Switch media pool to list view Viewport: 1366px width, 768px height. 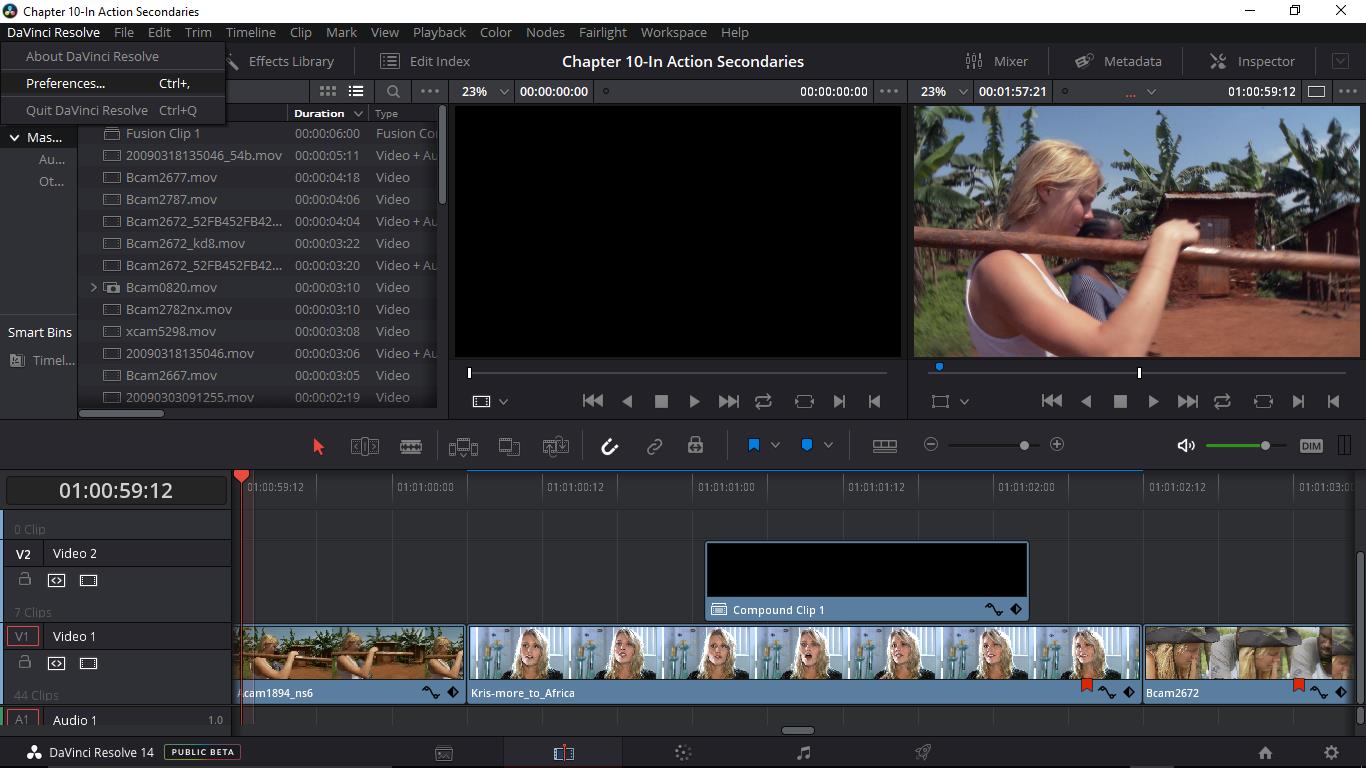[355, 91]
